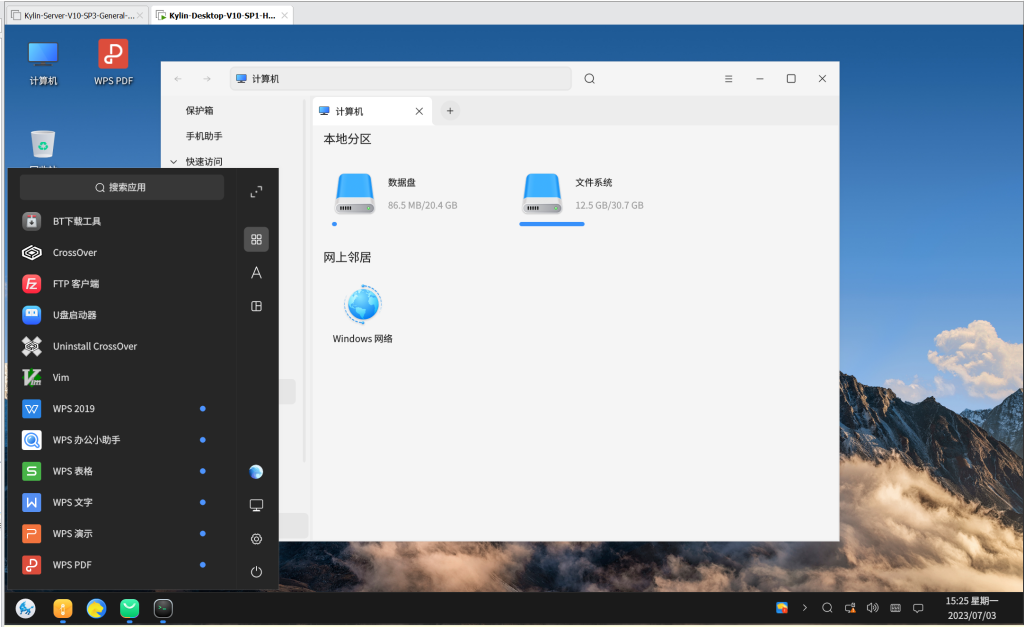Open the 文件系统 drive
The image size is (1024, 627).
click(x=542, y=194)
